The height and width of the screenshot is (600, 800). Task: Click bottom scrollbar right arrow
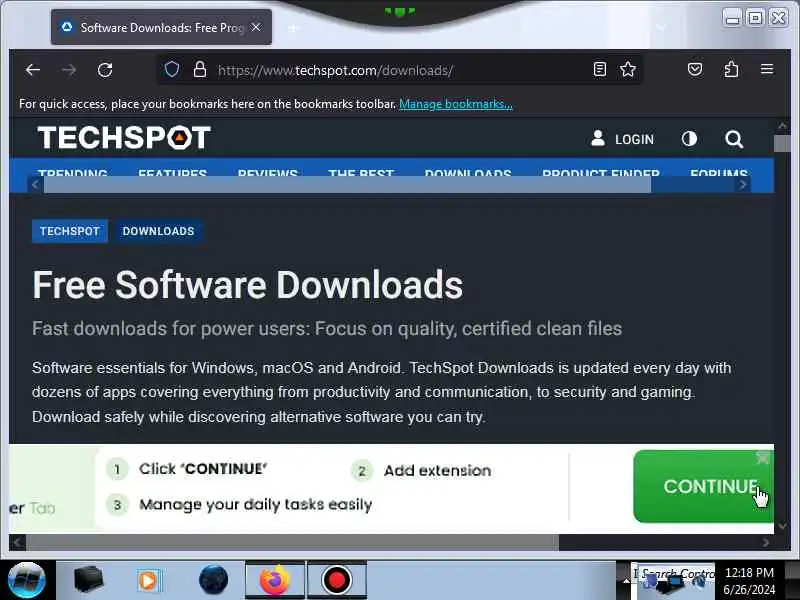point(765,543)
